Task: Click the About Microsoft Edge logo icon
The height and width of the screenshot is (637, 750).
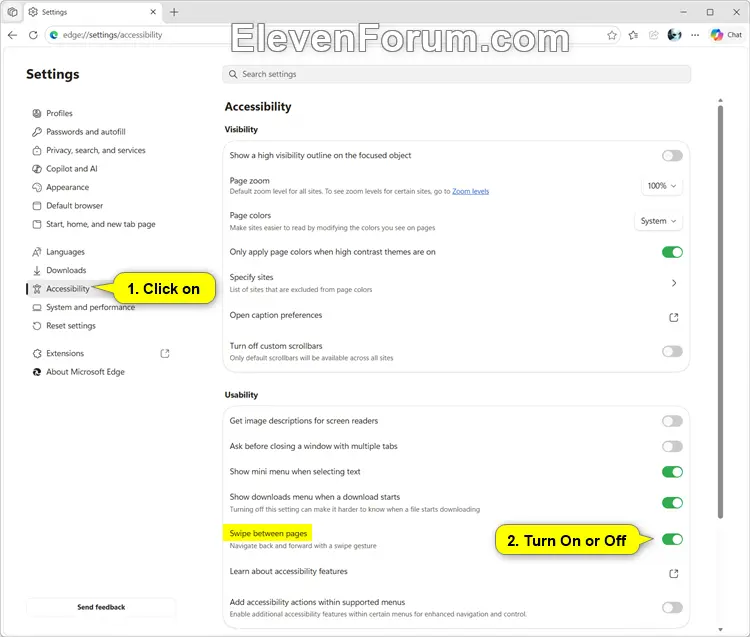Action: [x=37, y=372]
